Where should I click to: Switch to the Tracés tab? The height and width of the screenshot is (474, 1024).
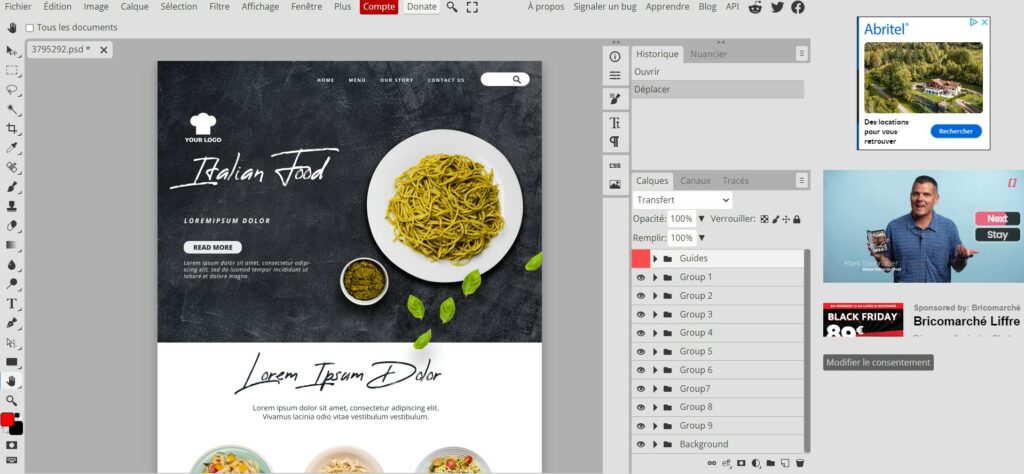tap(735, 181)
